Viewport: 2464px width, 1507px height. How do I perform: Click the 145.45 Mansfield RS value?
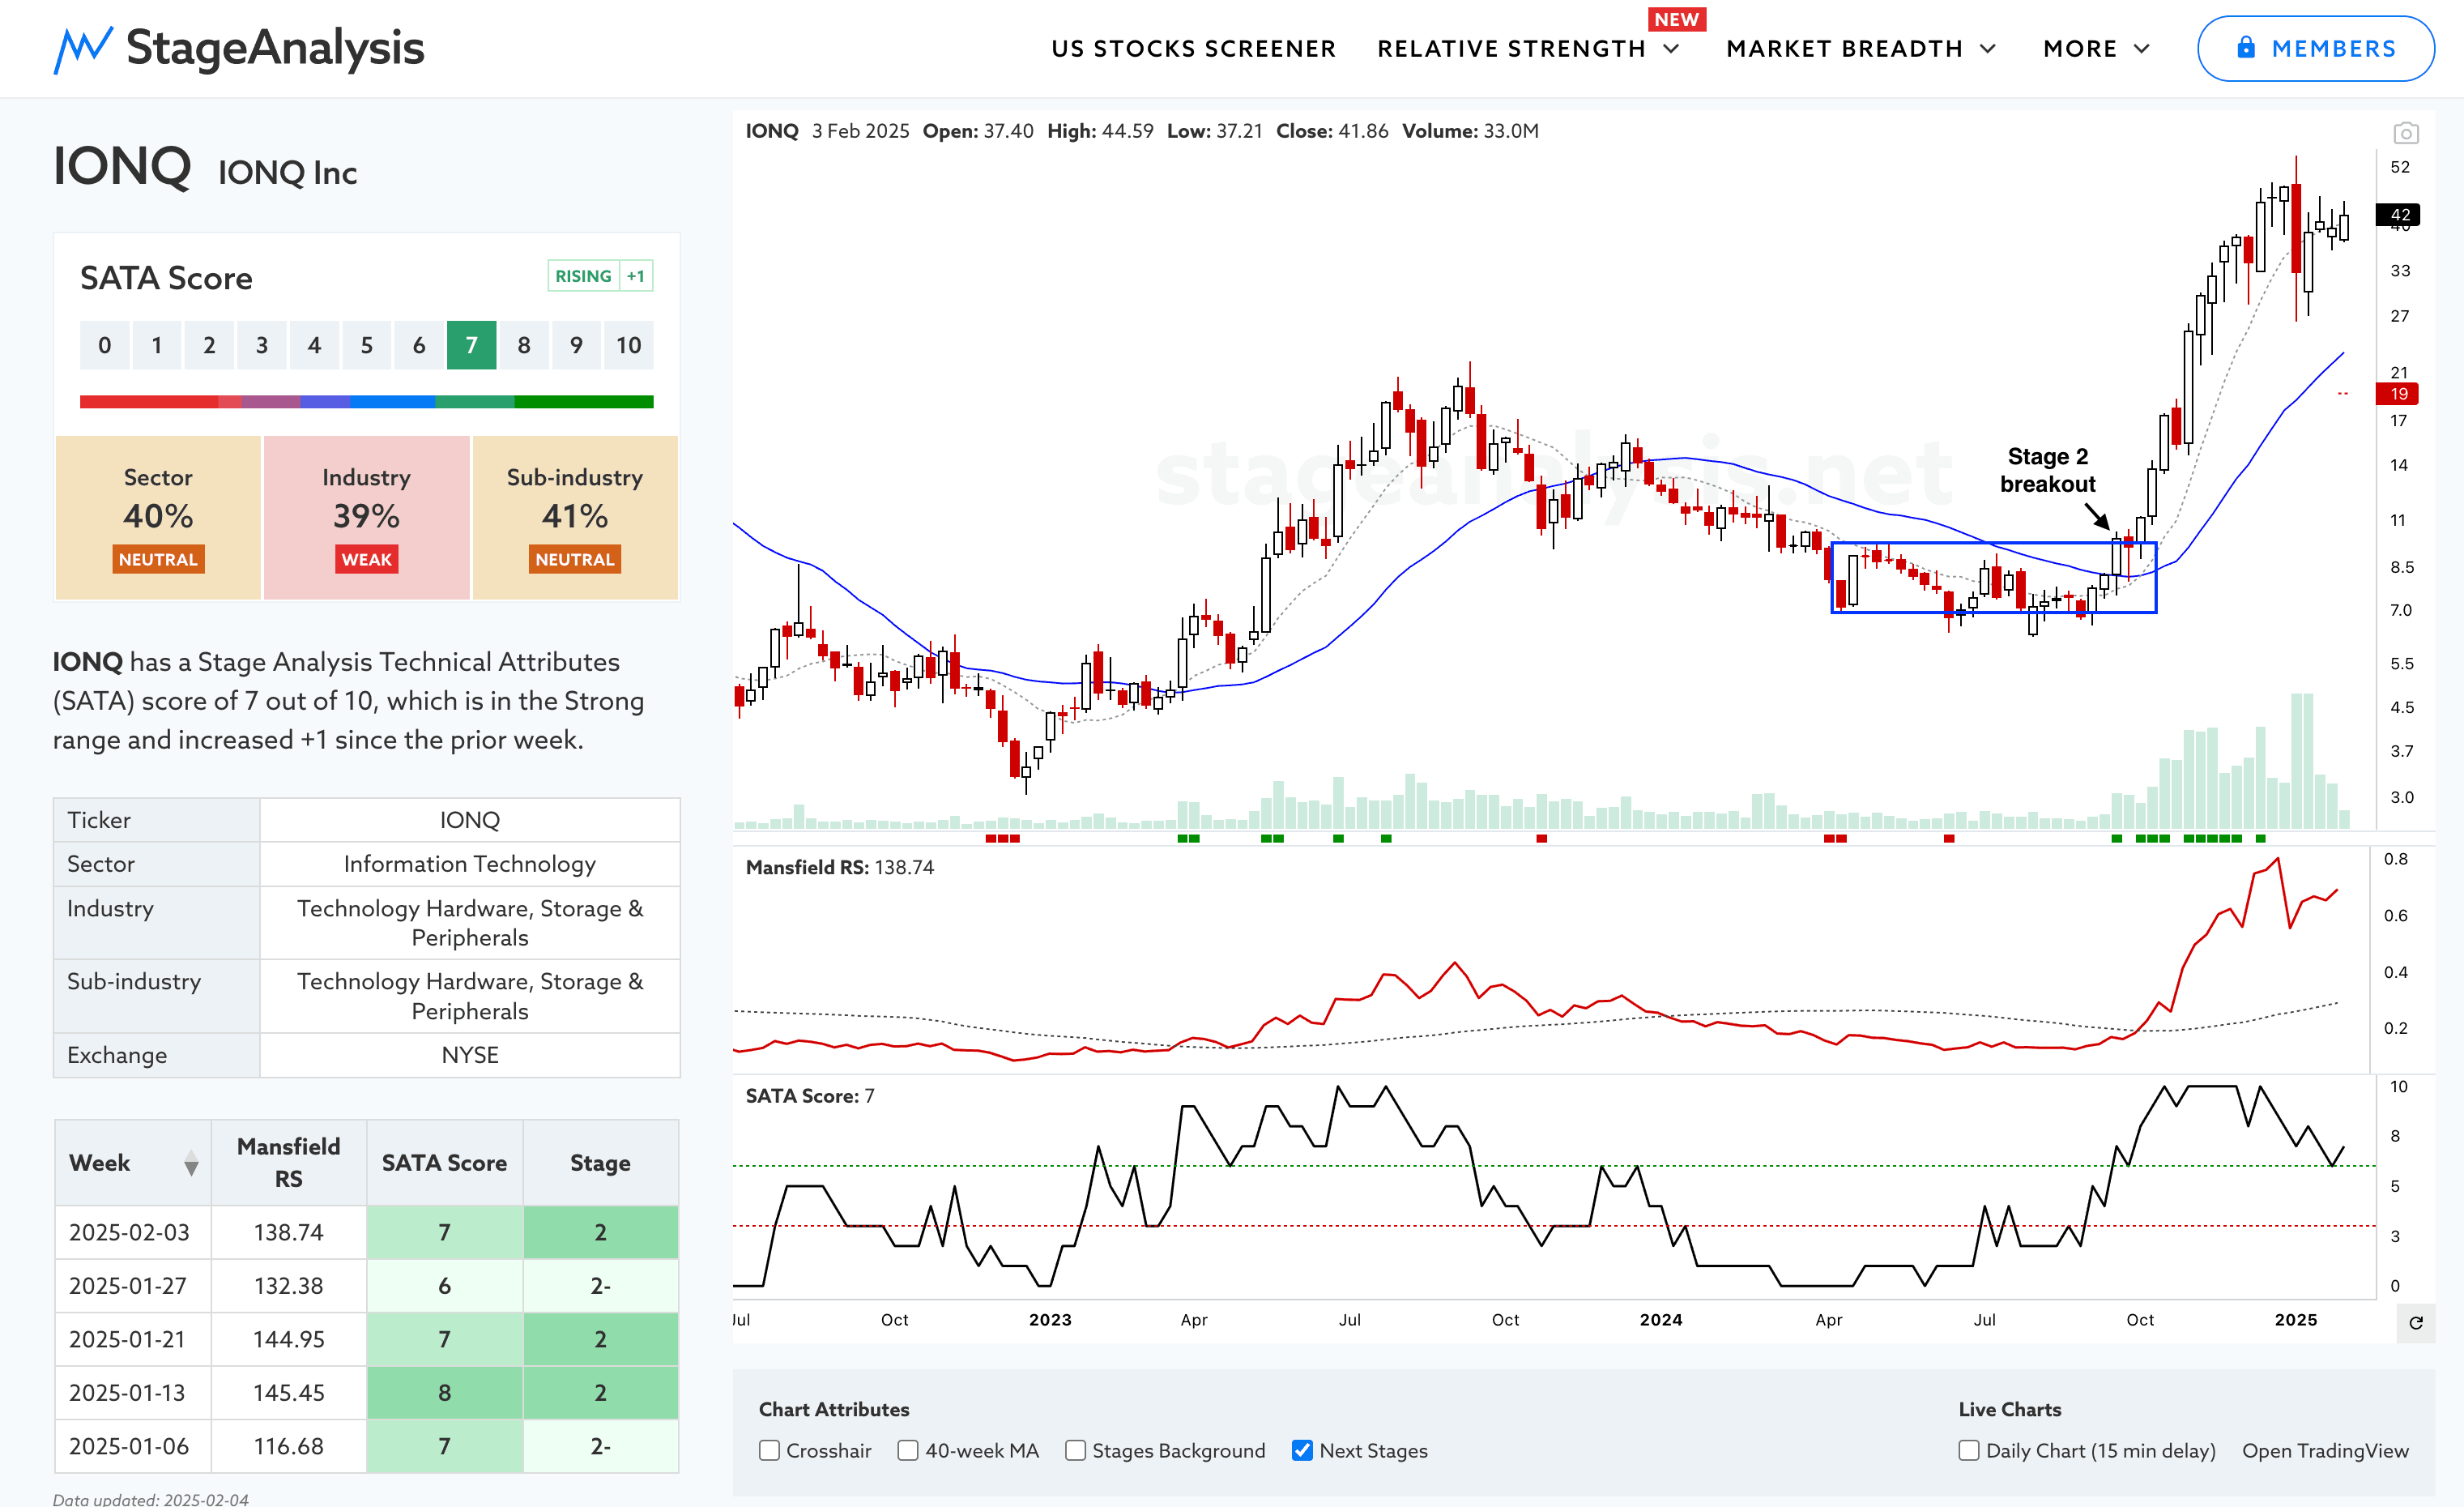coord(288,1392)
